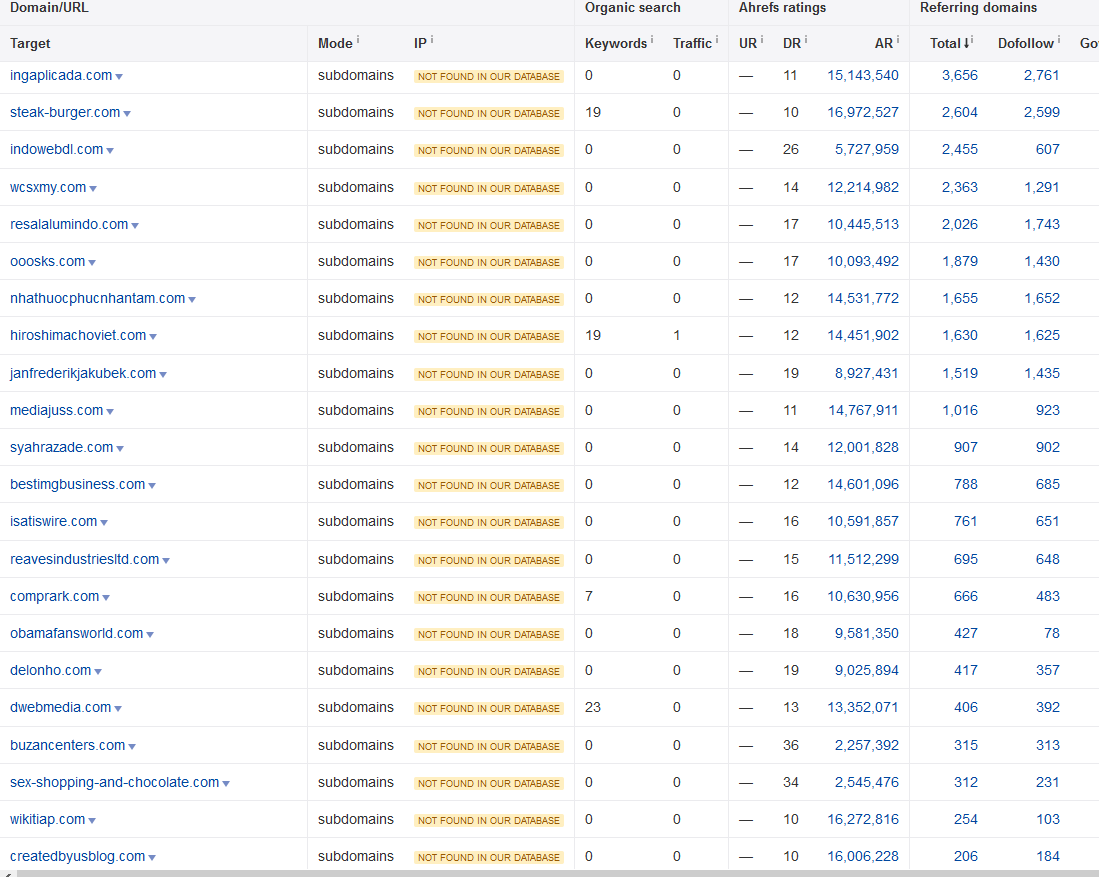Click total 427 for obamafansworld.com
This screenshot has height=877, width=1099.
[x=966, y=634]
